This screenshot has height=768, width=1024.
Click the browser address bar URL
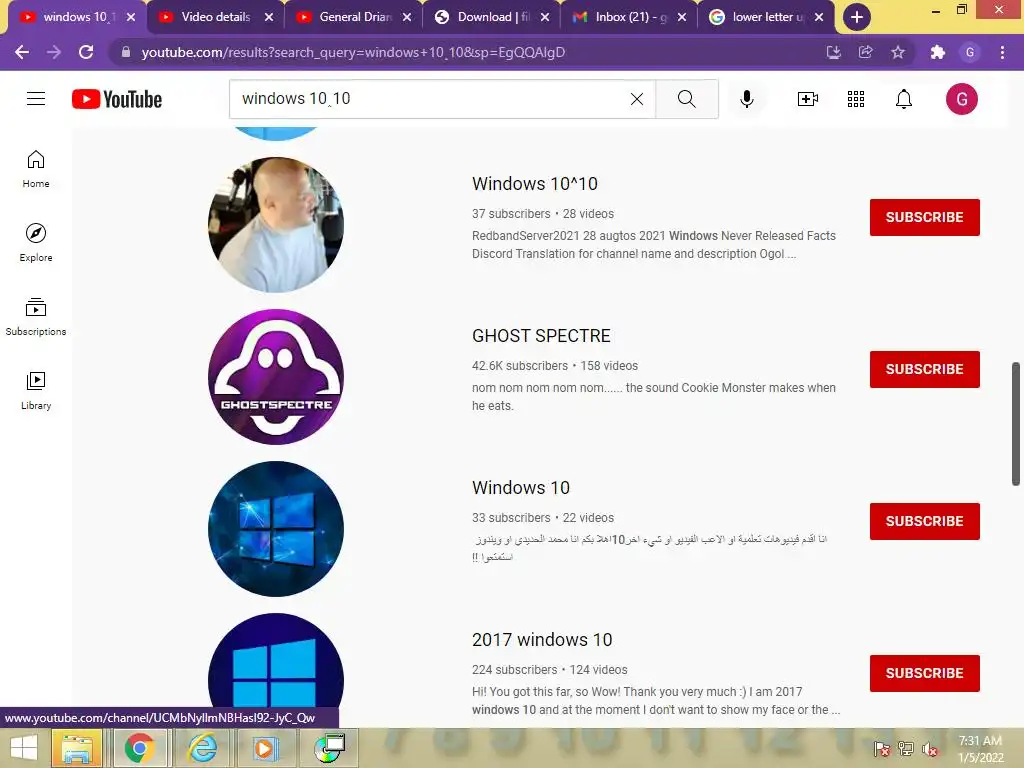(353, 52)
